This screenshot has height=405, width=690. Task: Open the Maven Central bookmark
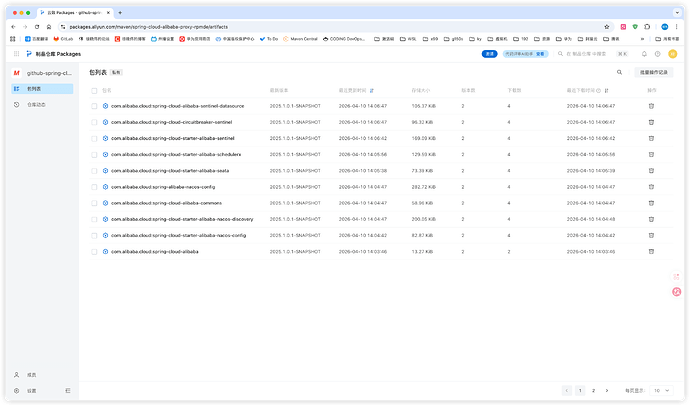(301, 39)
